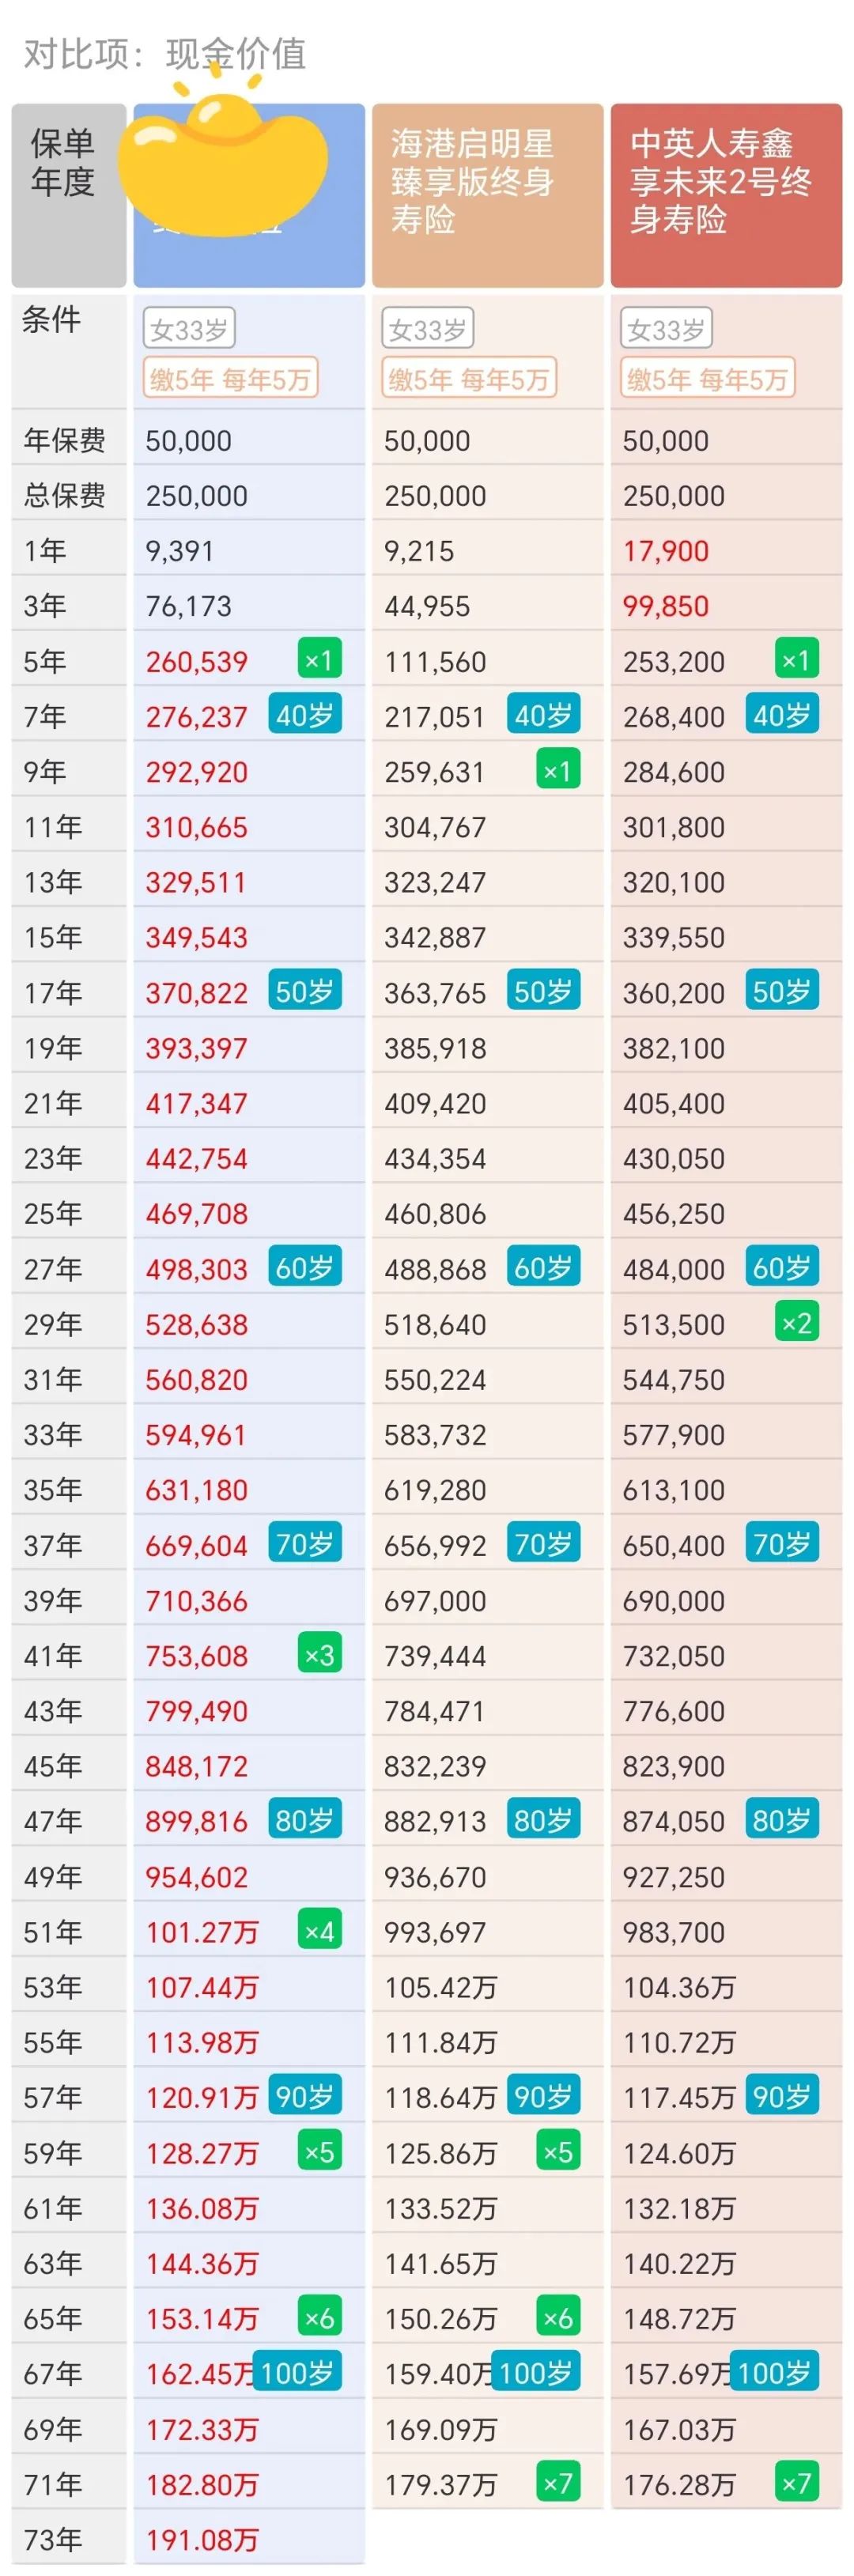Viewport: 854px width, 2576px height.
Task: Click the green ×3 badge in 41年 row
Action: (x=319, y=1655)
